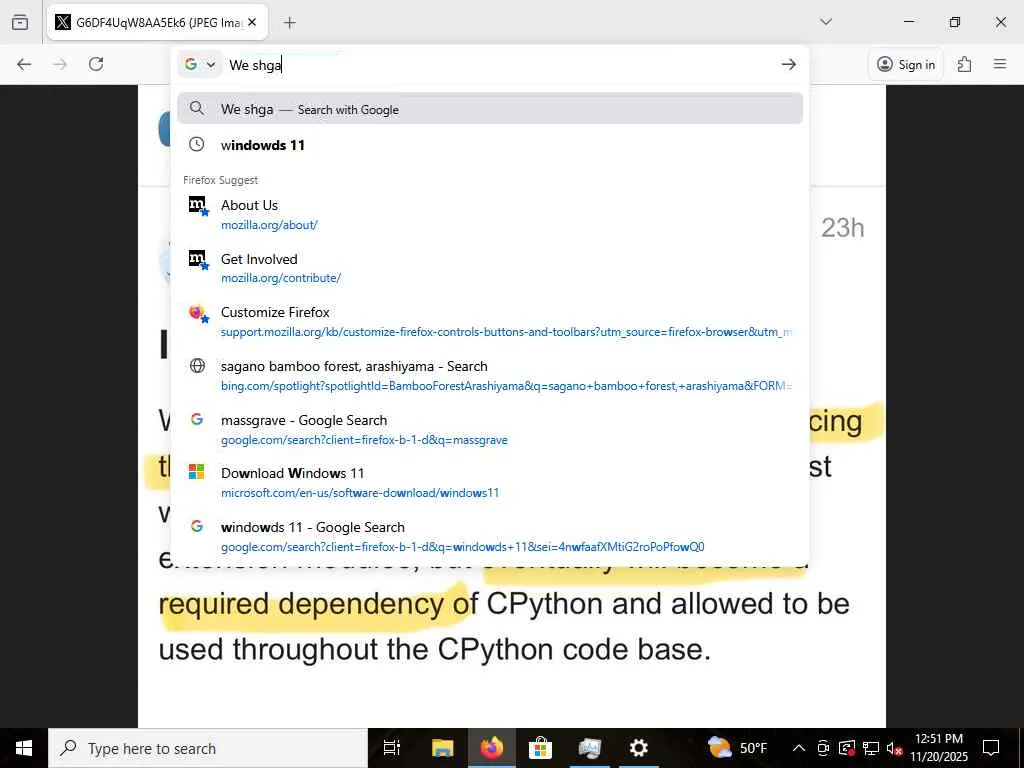This screenshot has height=768, width=1024.
Task: Click the Sign in button
Action: [906, 64]
